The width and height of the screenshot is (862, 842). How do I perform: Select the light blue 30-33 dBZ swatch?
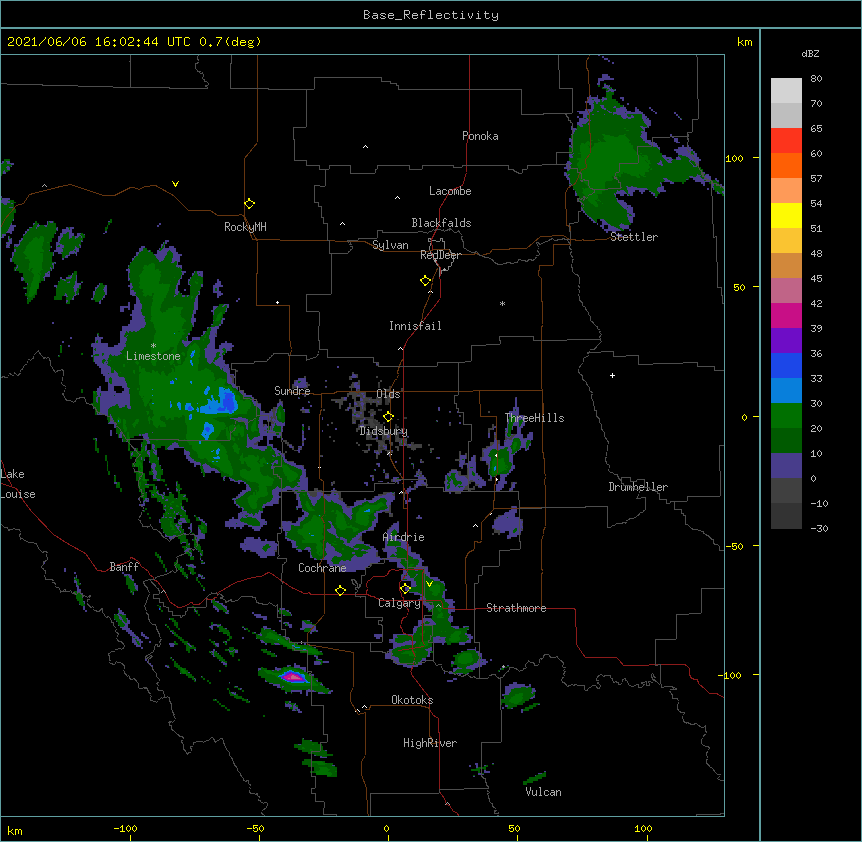pyautogui.click(x=786, y=391)
